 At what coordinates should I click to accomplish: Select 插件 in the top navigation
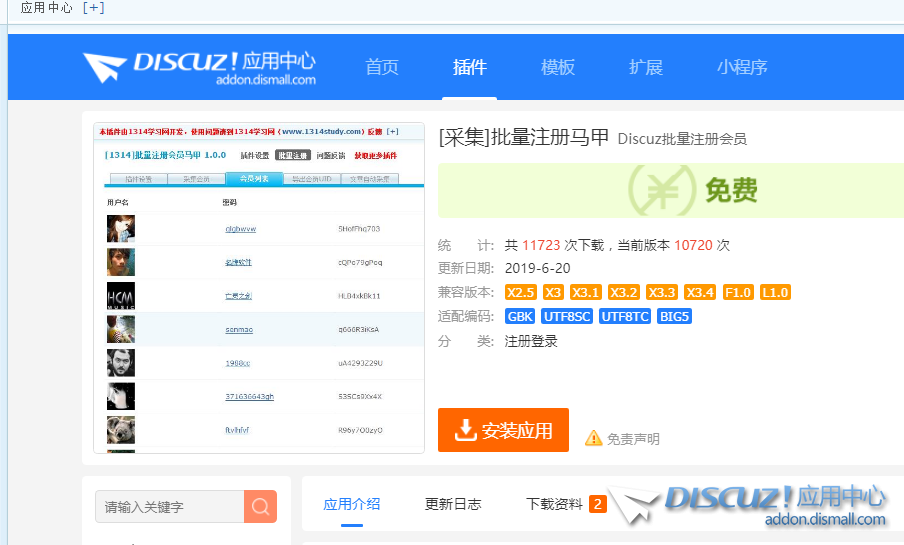click(470, 68)
